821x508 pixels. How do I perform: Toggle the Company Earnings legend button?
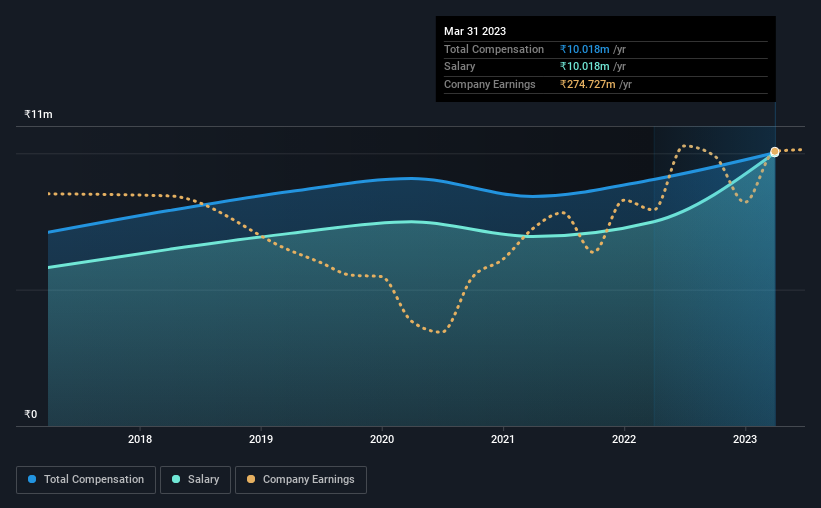point(301,480)
